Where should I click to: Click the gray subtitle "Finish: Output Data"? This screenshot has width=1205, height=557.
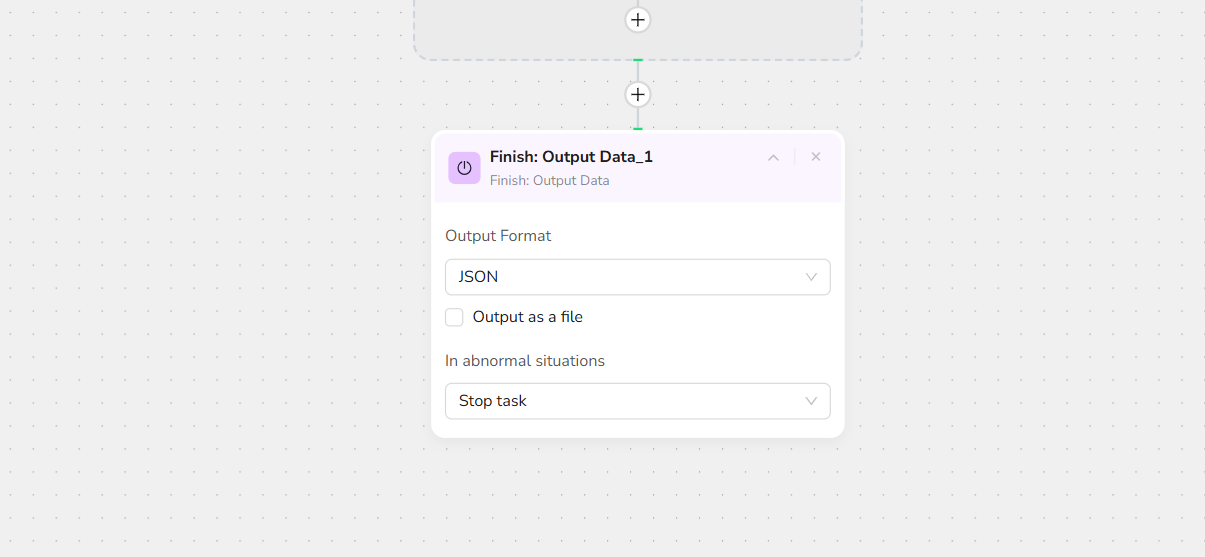click(549, 181)
